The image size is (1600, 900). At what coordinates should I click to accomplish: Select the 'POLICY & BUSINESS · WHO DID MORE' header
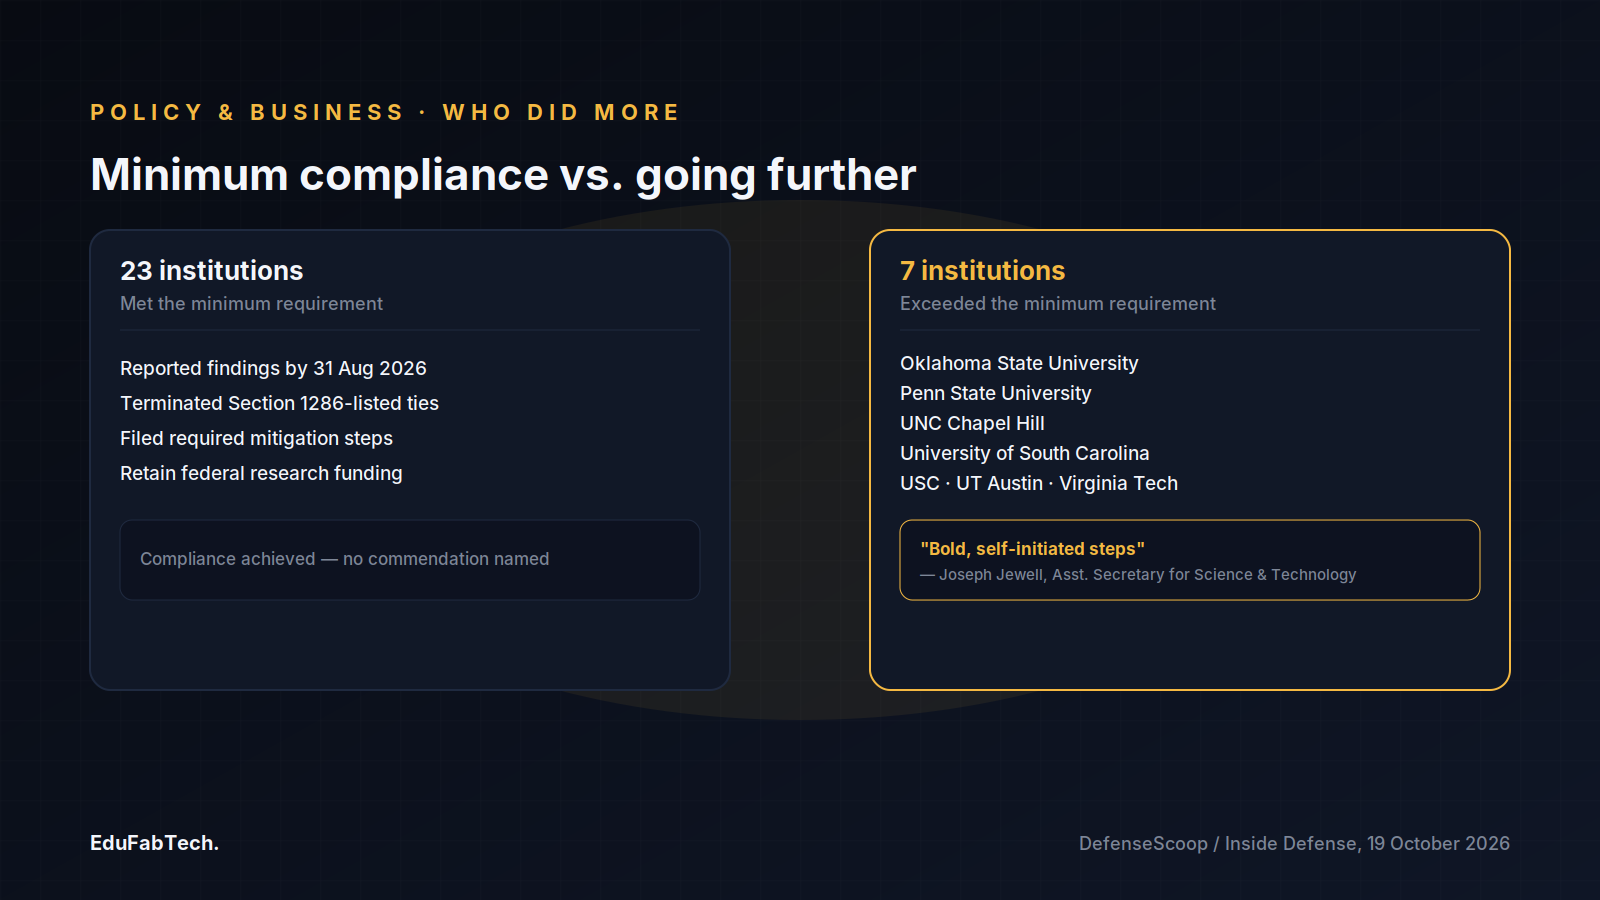[385, 112]
